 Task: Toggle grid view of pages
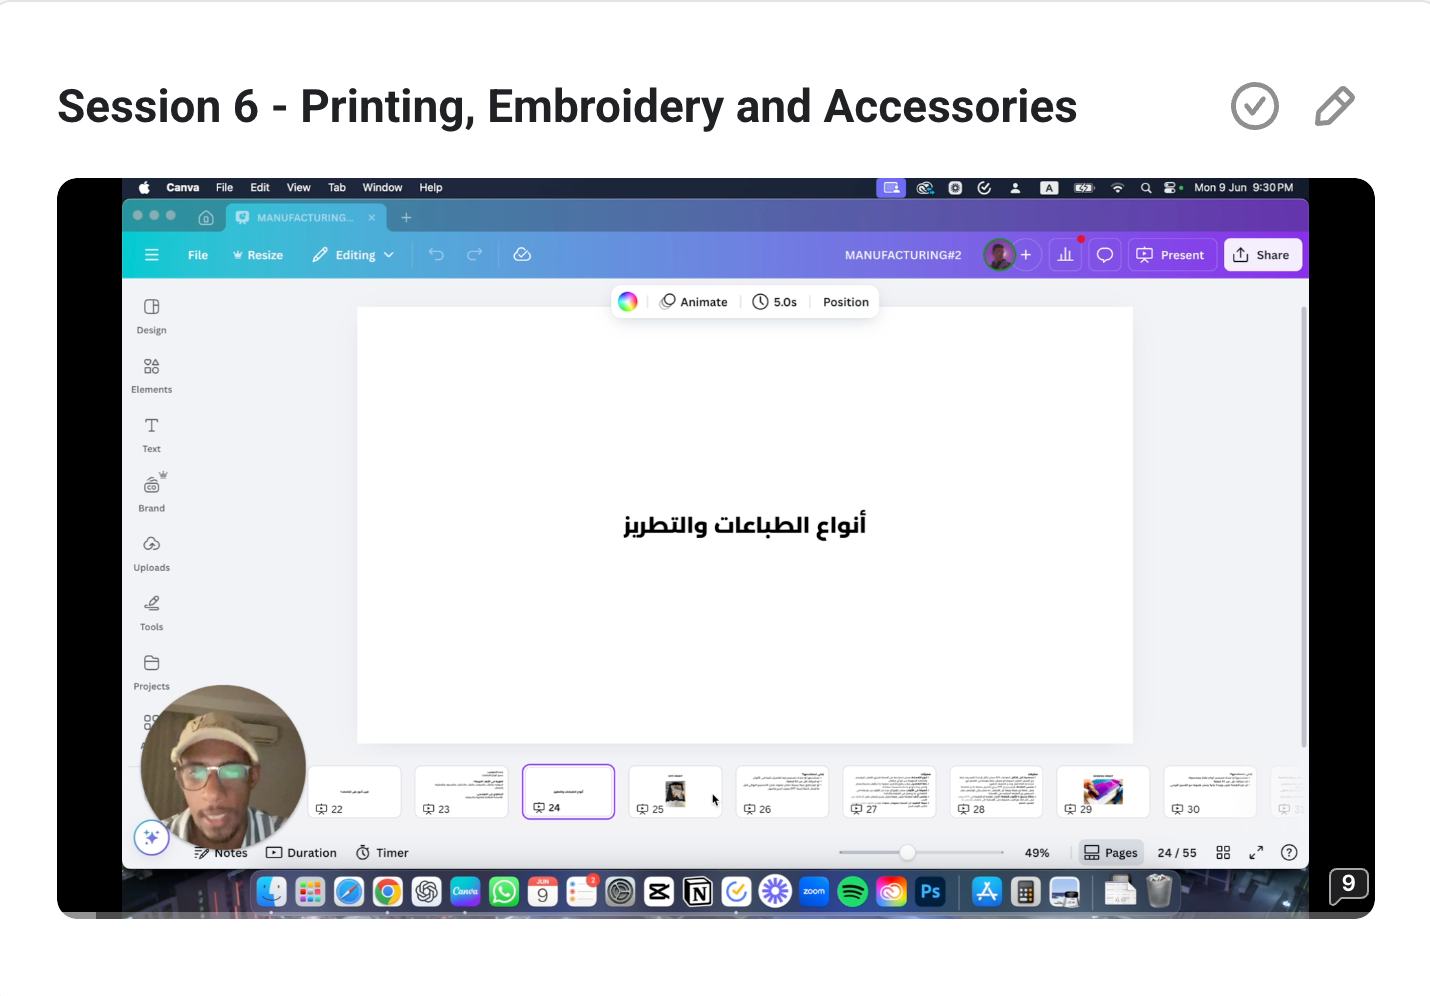(1222, 853)
